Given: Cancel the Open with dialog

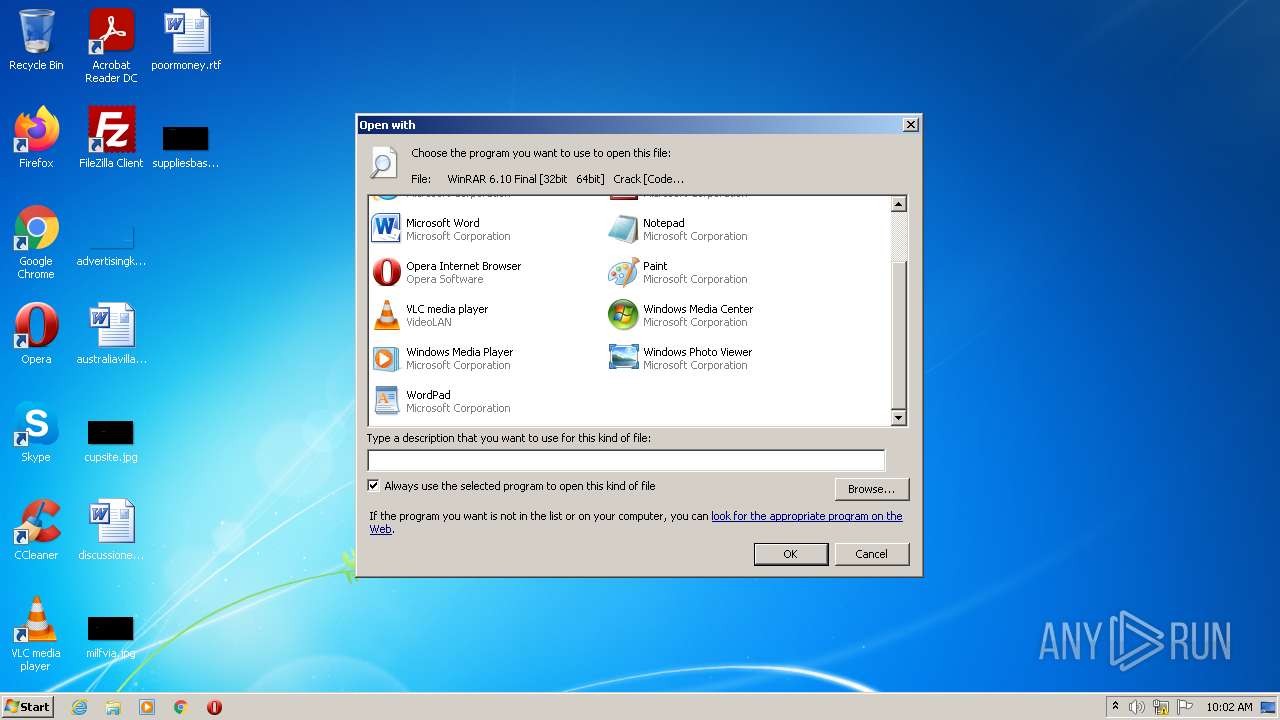Looking at the screenshot, I should point(871,554).
